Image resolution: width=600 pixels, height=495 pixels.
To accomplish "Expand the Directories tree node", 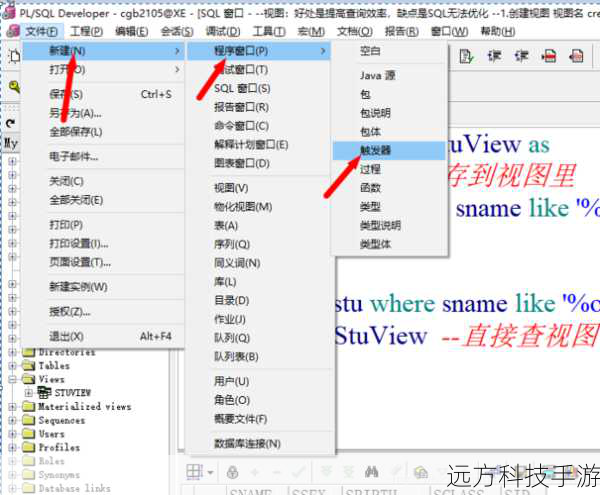I will [x=12, y=352].
